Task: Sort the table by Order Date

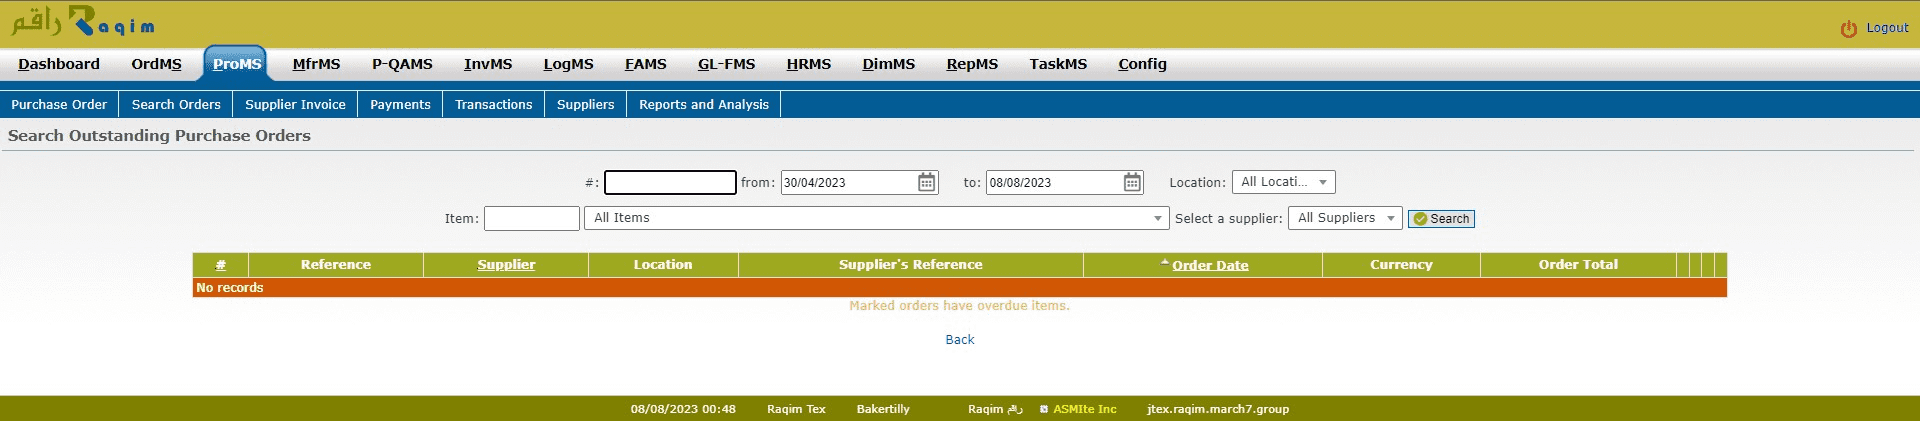Action: click(x=1209, y=265)
